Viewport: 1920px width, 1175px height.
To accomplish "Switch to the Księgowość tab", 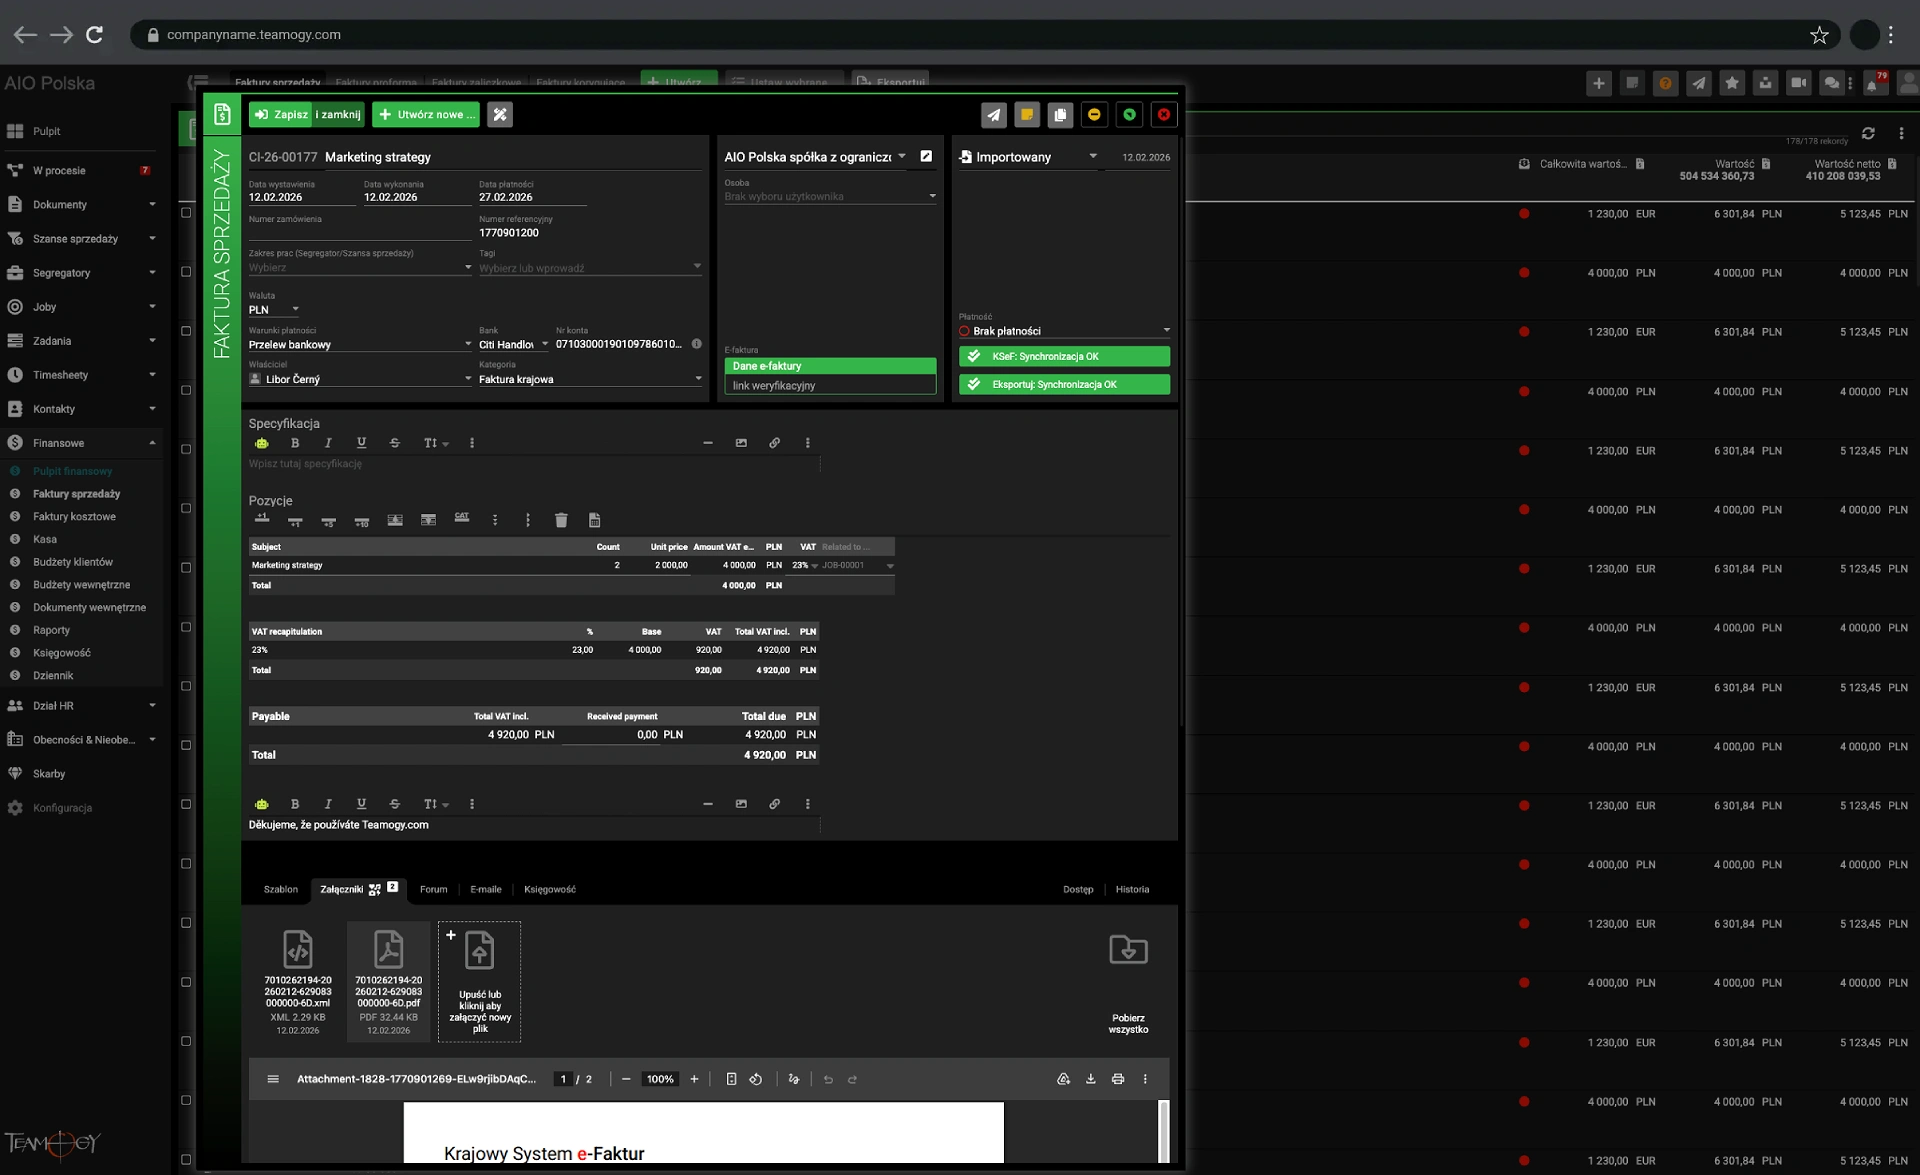I will pos(549,889).
